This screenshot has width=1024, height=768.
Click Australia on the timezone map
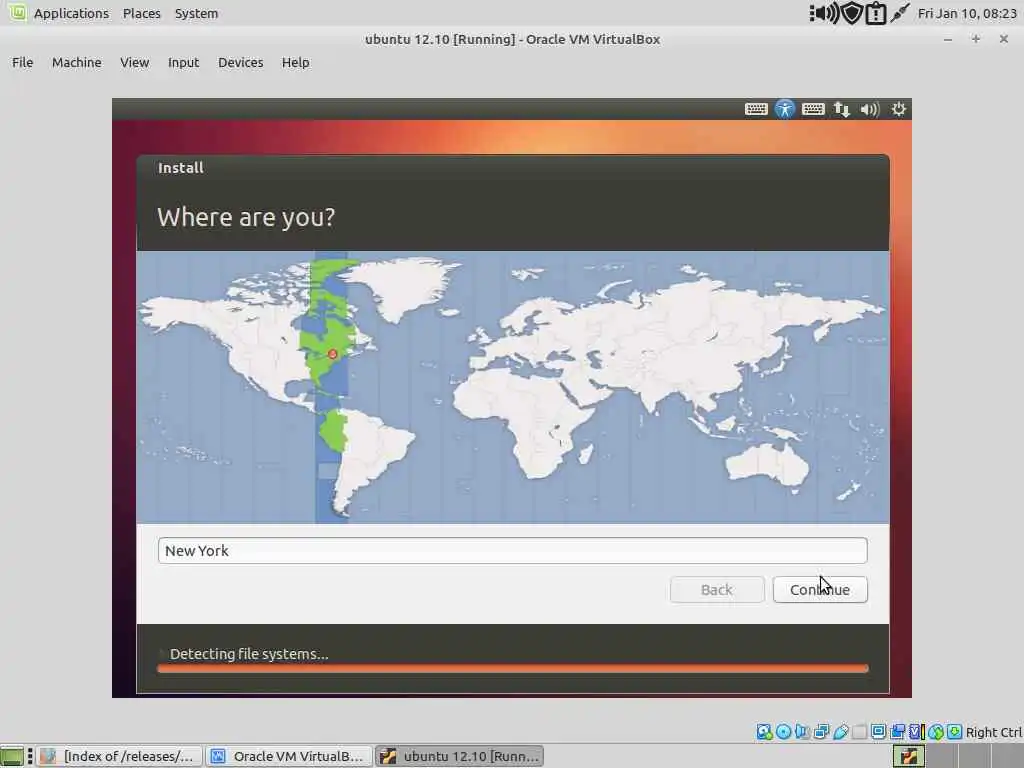[x=768, y=465]
